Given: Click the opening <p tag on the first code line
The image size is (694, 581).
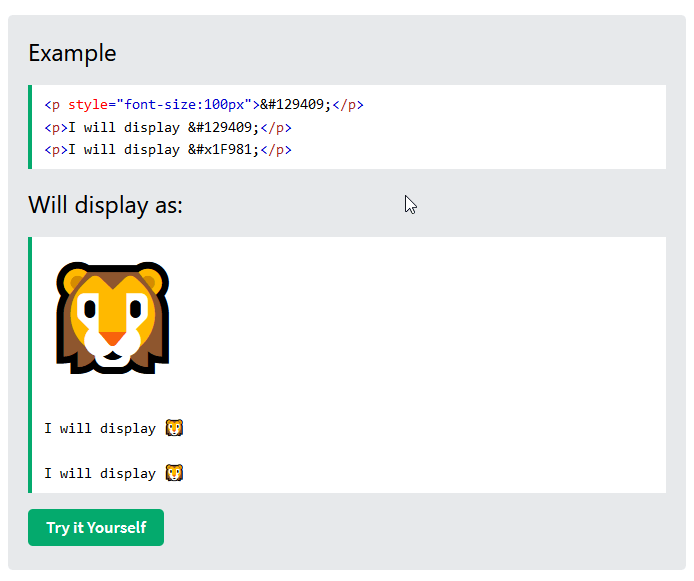Looking at the screenshot, I should point(52,105).
